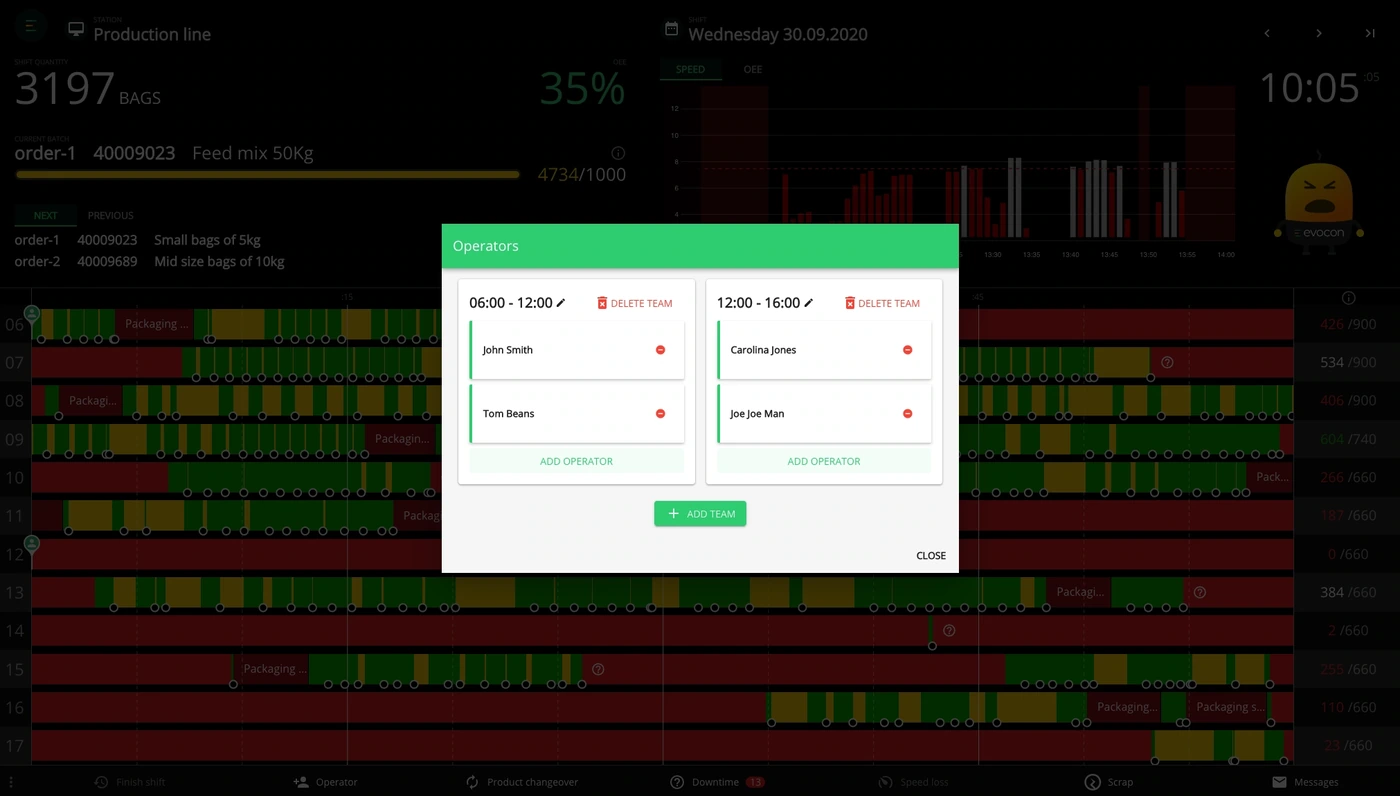
Task: Delete the 06:00 - 12:00 team
Action: coord(634,303)
